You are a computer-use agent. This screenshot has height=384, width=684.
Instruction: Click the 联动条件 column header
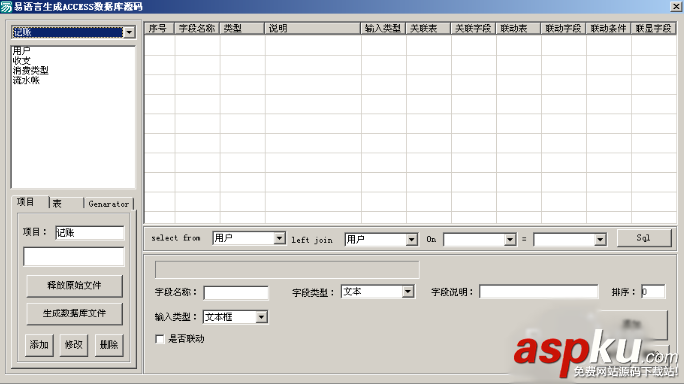tap(609, 28)
